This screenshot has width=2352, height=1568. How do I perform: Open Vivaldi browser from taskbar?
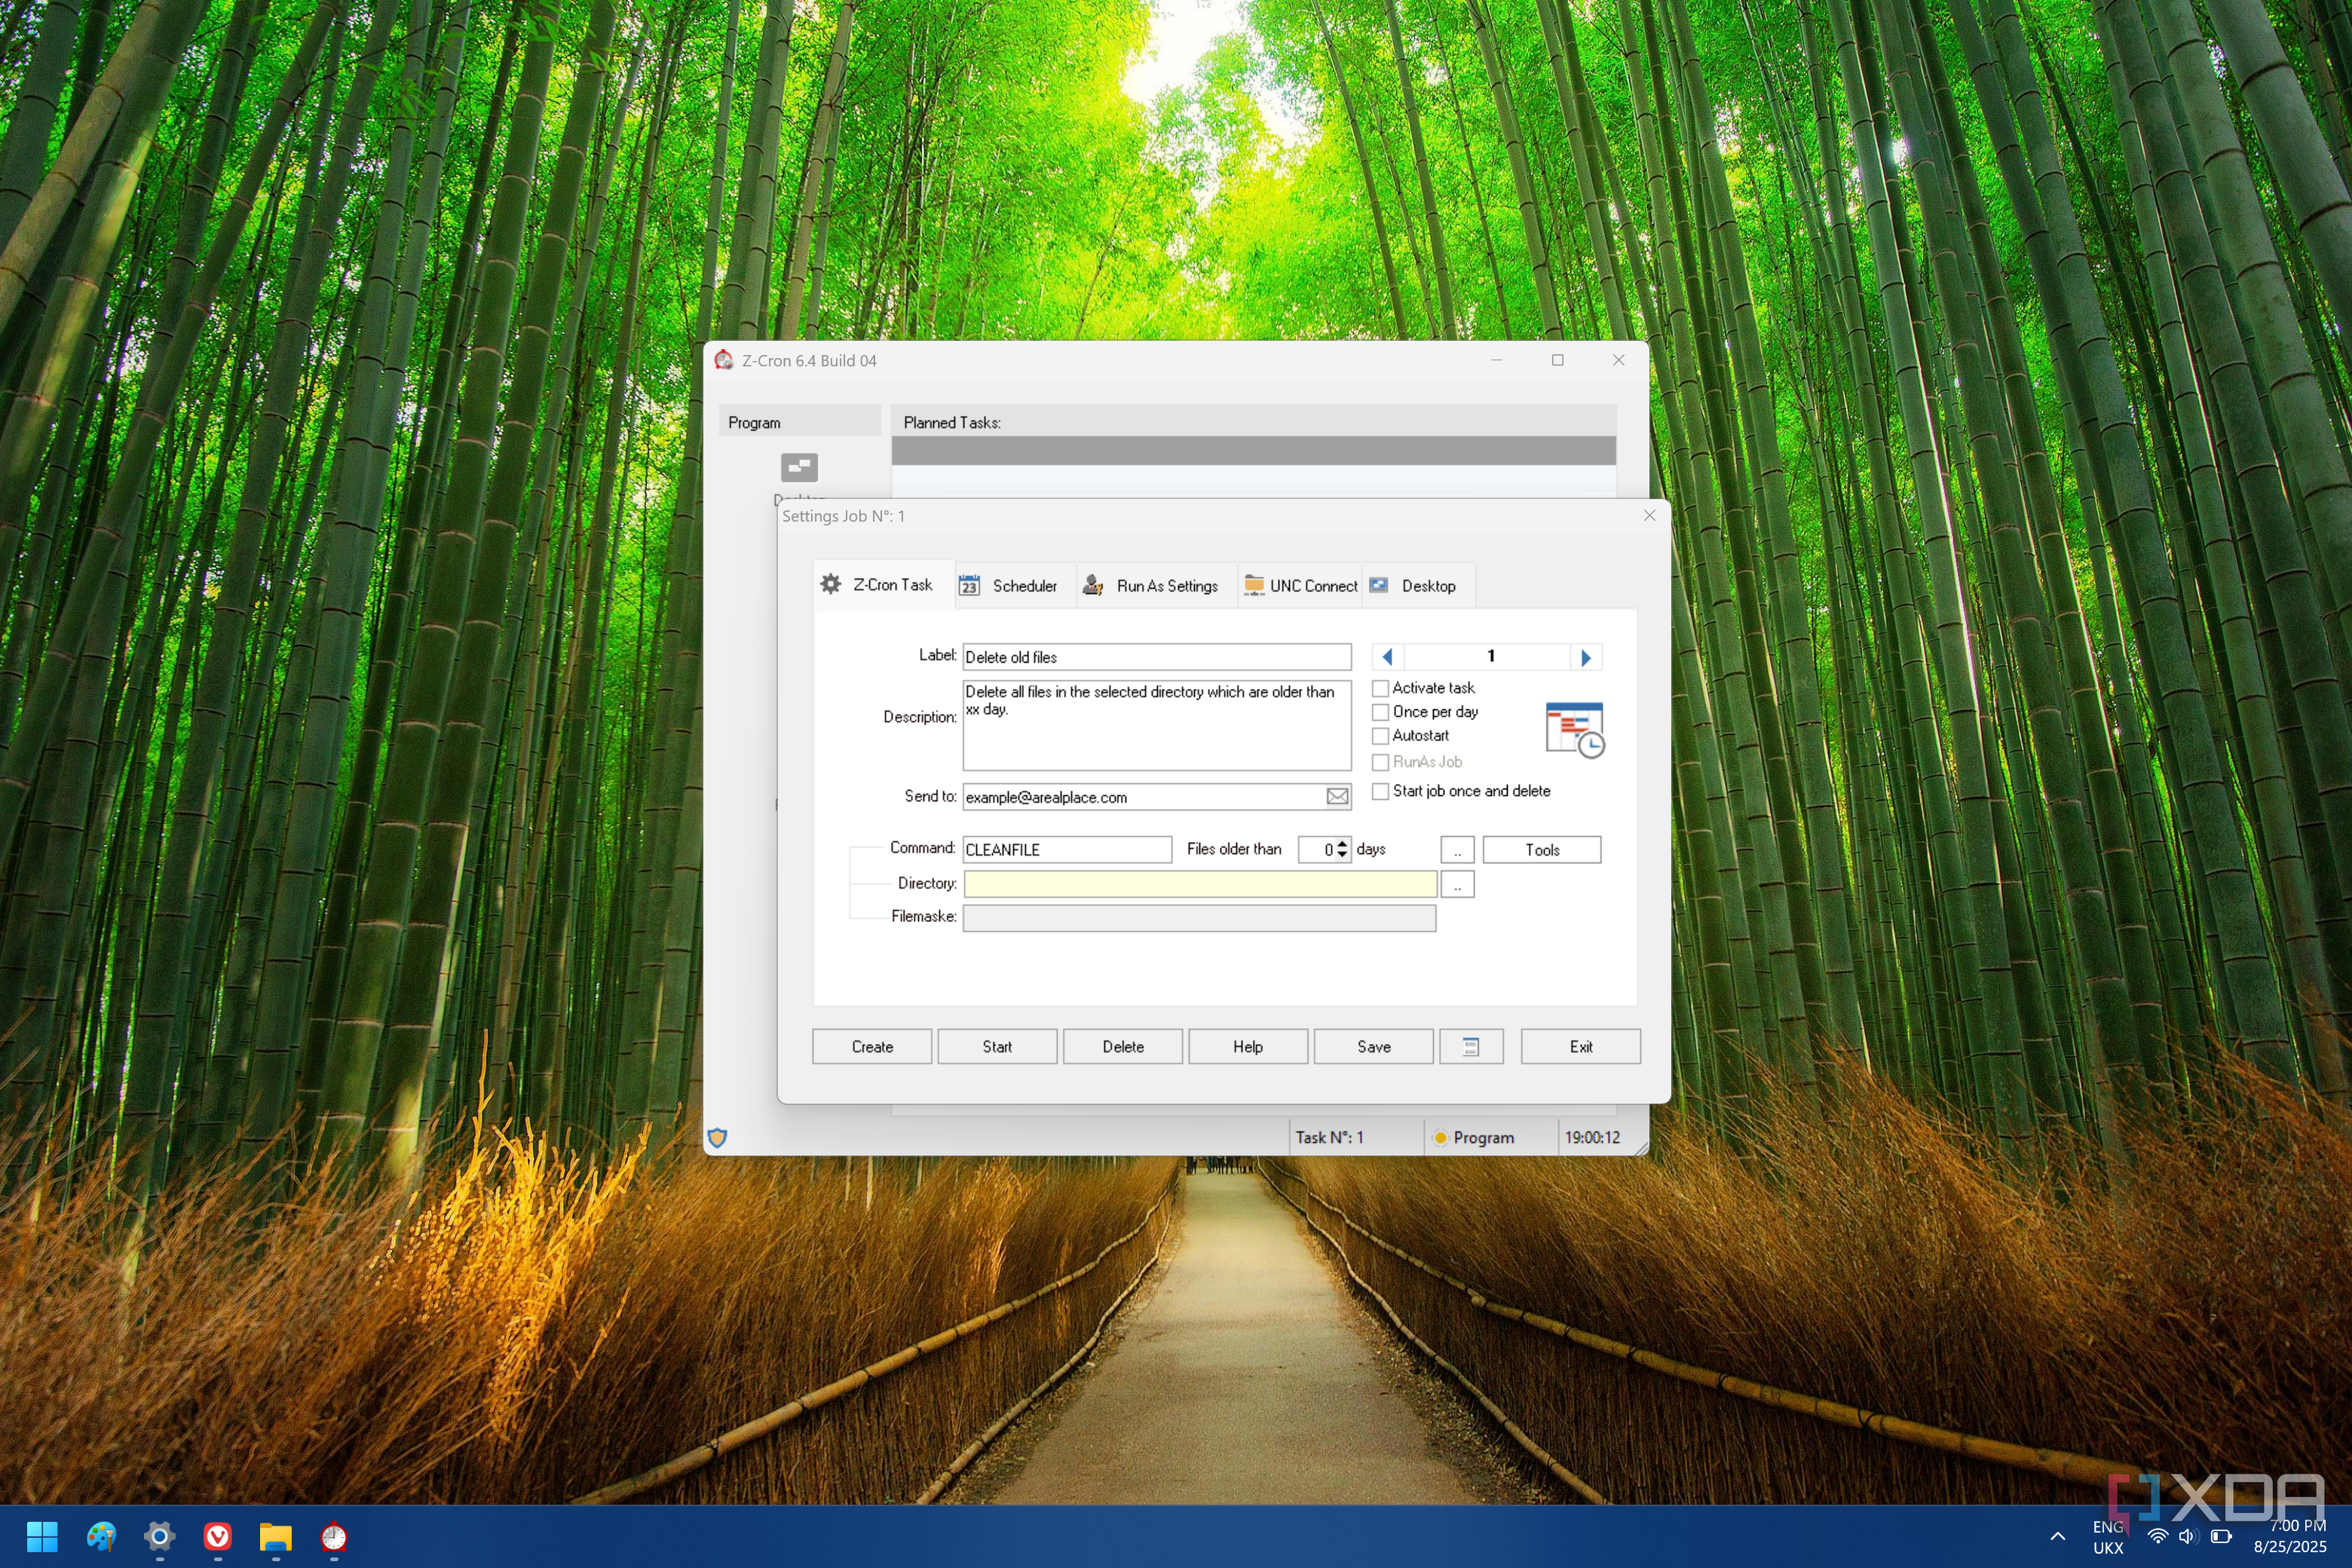(x=217, y=1536)
